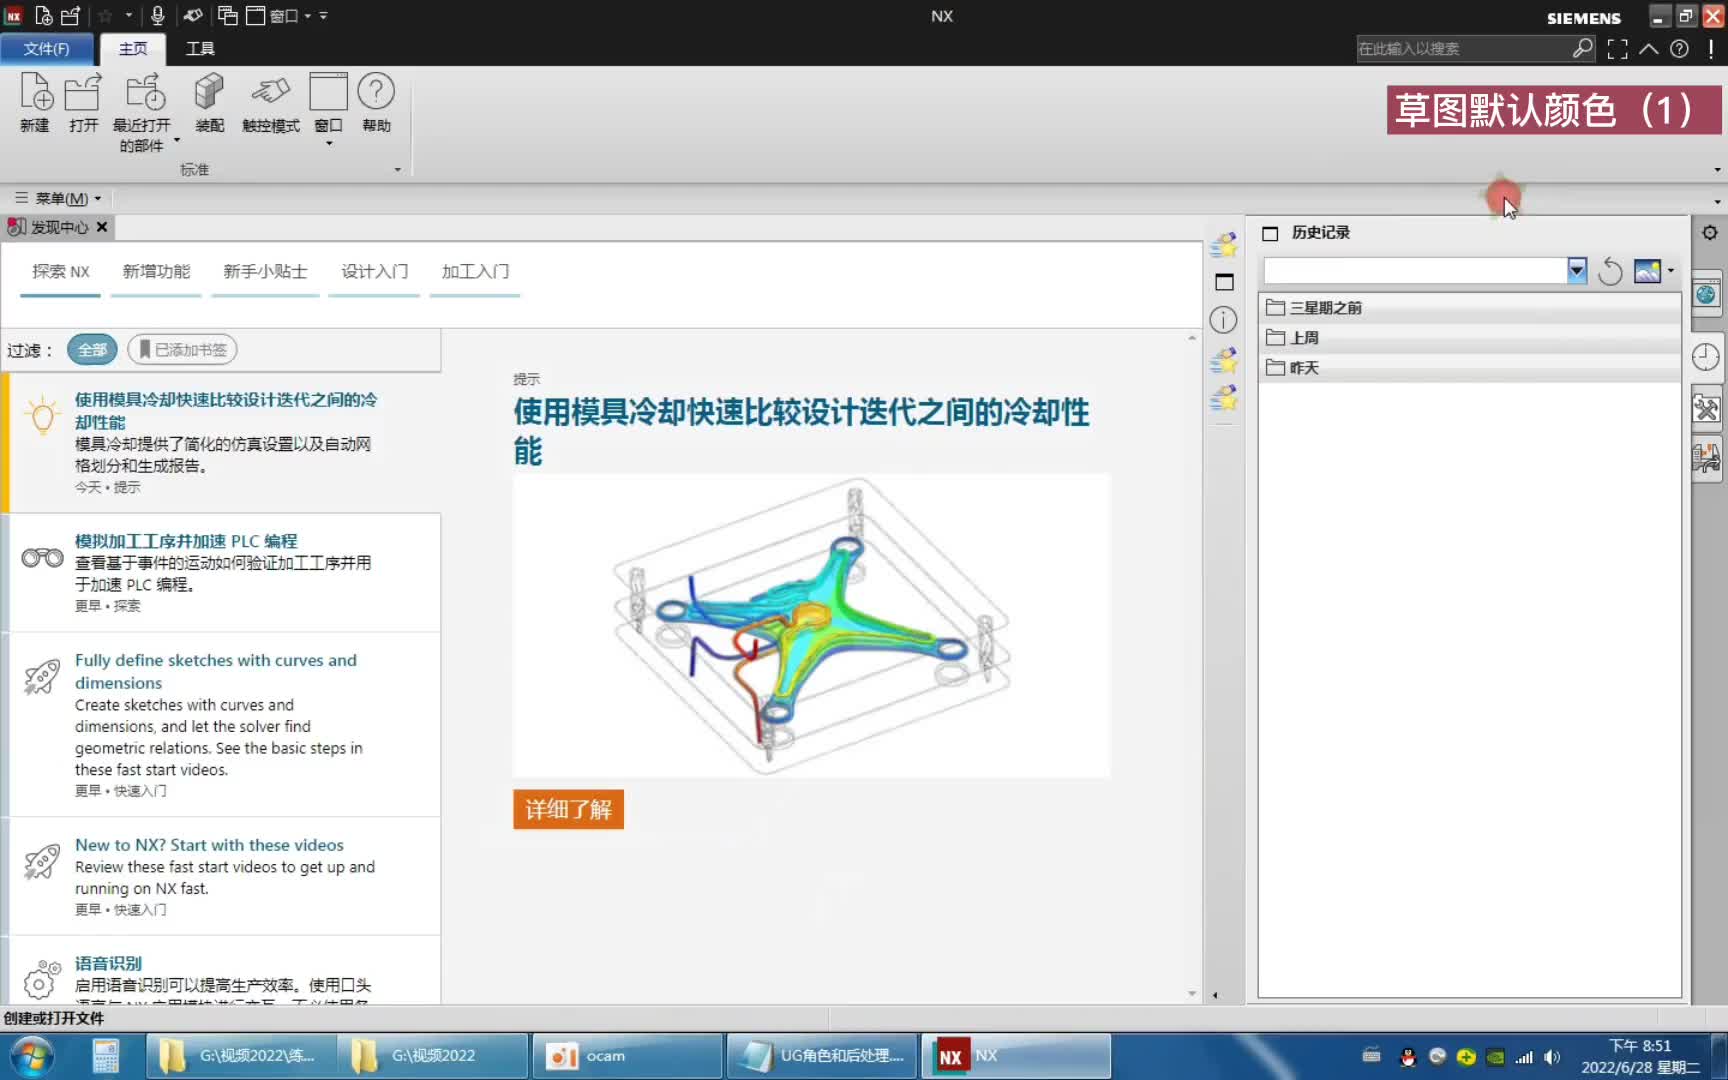This screenshot has width=1728, height=1080.
Task: Click the taskbar volume speaker icon
Action: click(x=1552, y=1057)
